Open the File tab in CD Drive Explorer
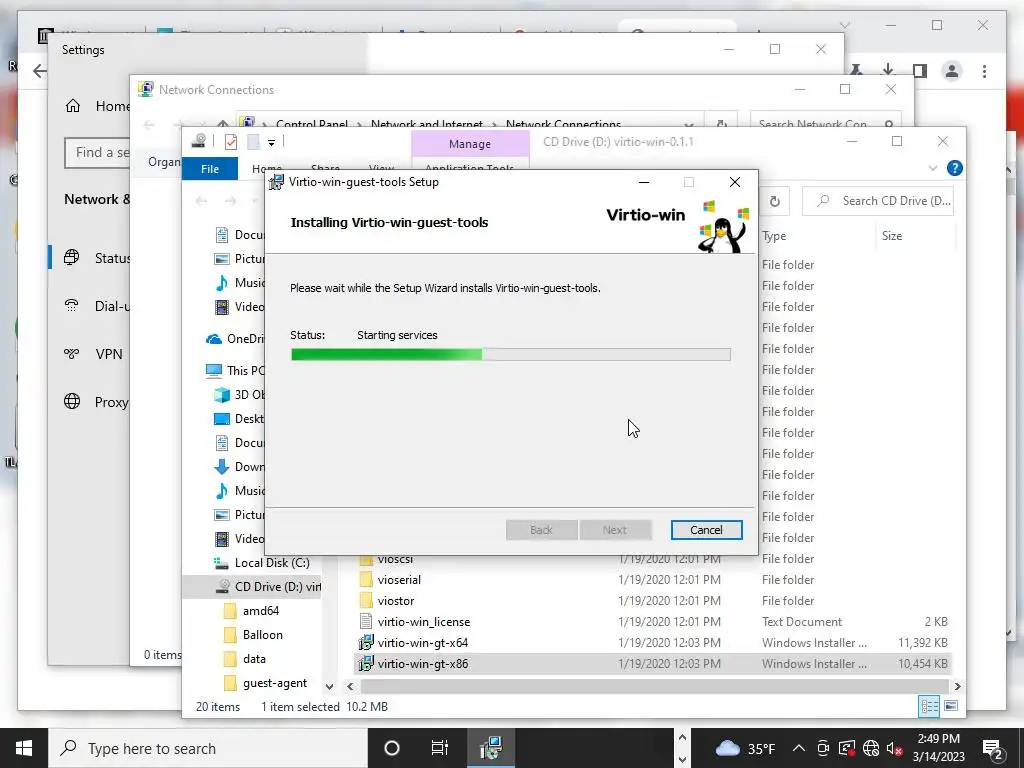Viewport: 1024px width, 768px height. point(210,168)
